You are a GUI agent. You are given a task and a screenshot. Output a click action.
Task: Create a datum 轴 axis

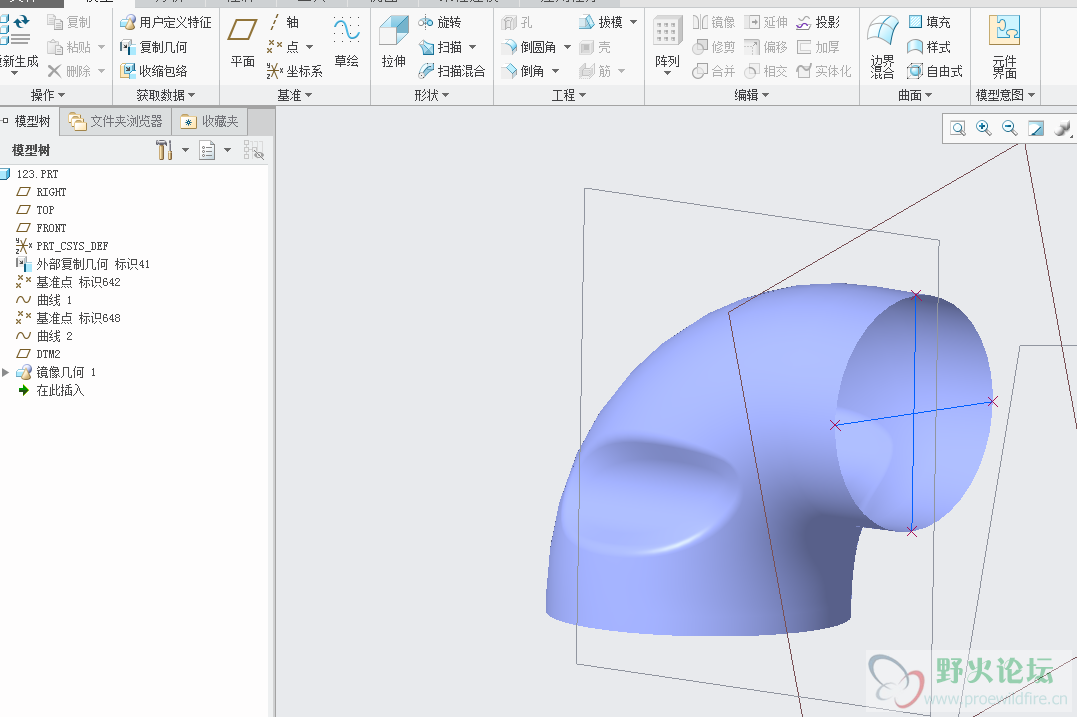click(x=284, y=23)
